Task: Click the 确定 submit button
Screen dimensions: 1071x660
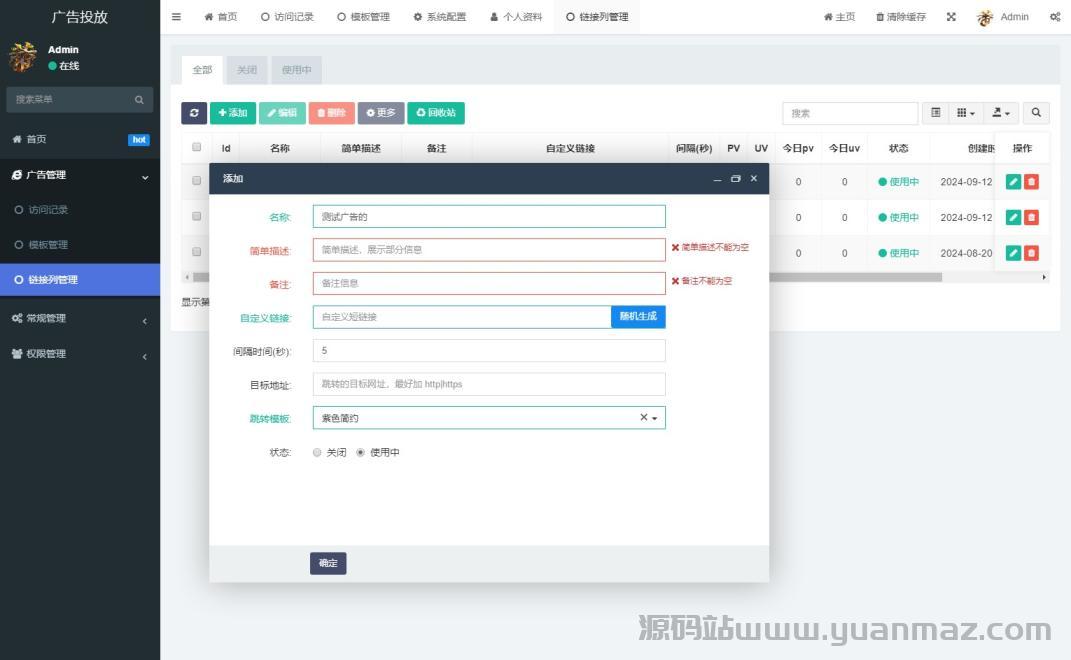Action: pos(328,563)
